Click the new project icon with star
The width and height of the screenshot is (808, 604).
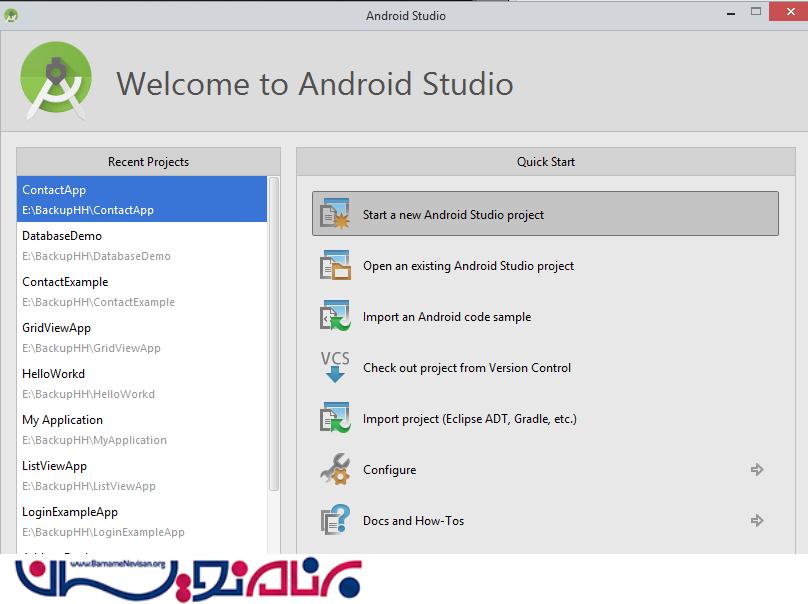tap(334, 215)
